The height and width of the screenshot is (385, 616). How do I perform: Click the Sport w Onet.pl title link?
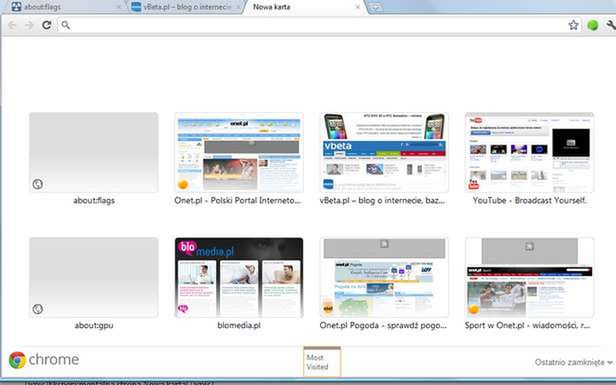coord(528,325)
